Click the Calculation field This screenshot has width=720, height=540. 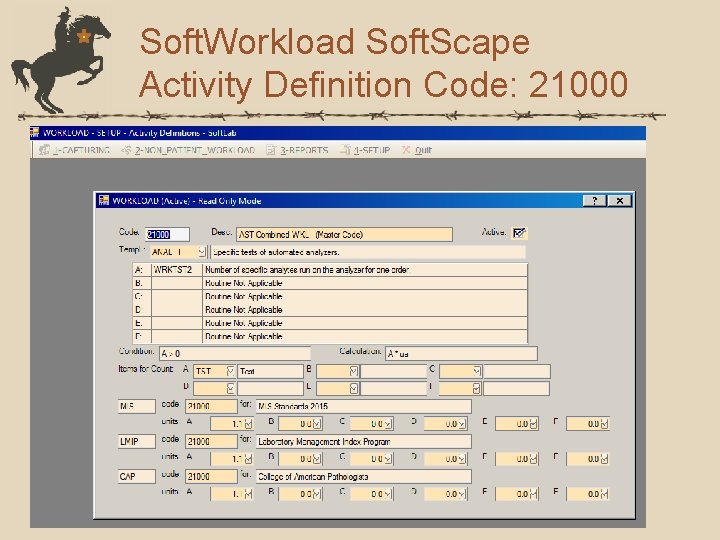coord(461,354)
